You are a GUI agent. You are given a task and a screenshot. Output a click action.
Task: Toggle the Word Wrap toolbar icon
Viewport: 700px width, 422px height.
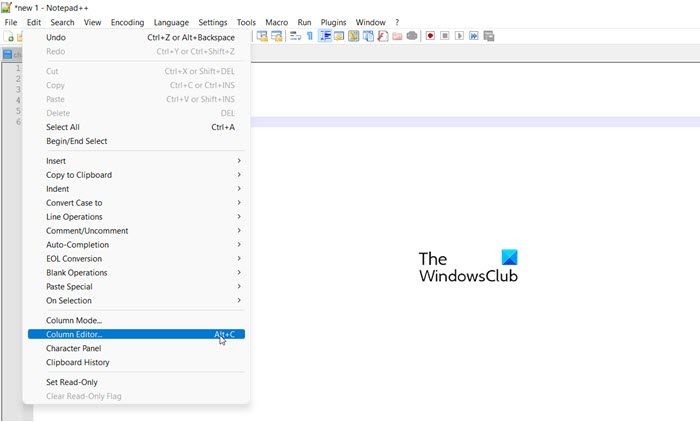point(295,36)
